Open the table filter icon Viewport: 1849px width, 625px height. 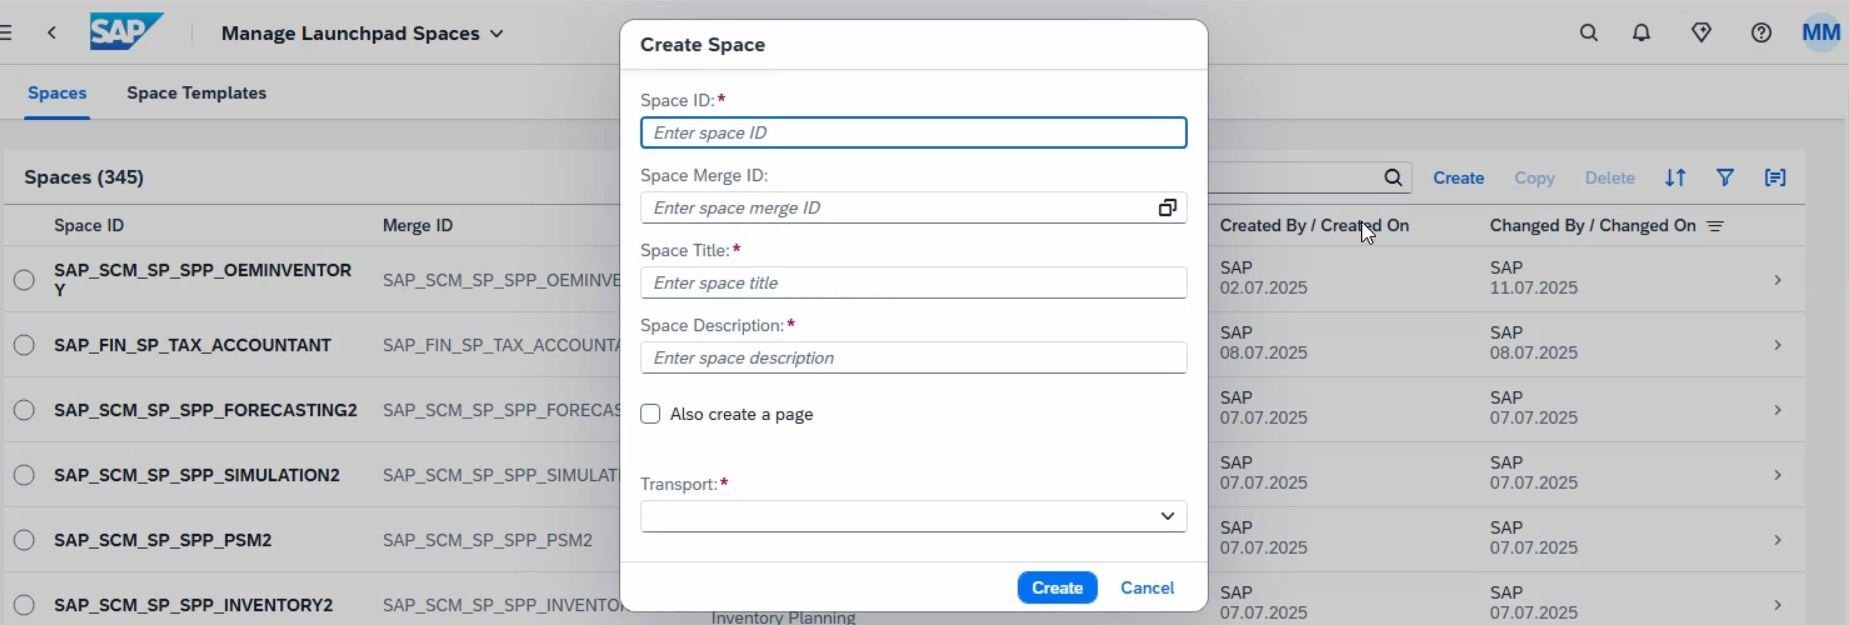1725,178
